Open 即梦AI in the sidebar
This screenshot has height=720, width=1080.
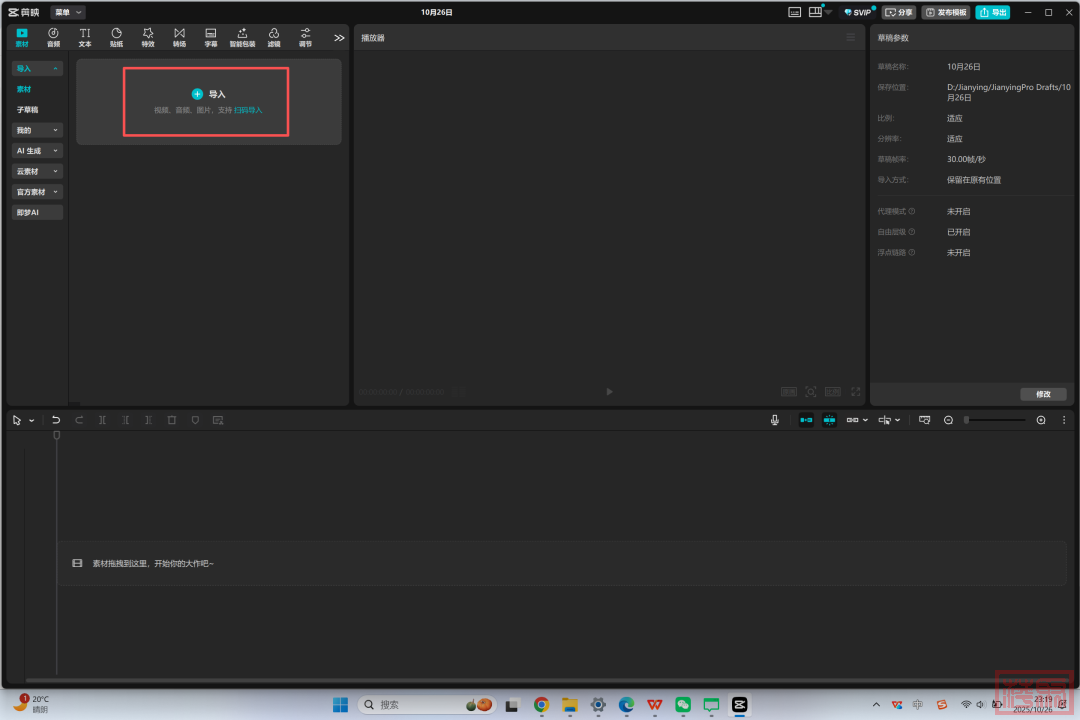click(28, 213)
